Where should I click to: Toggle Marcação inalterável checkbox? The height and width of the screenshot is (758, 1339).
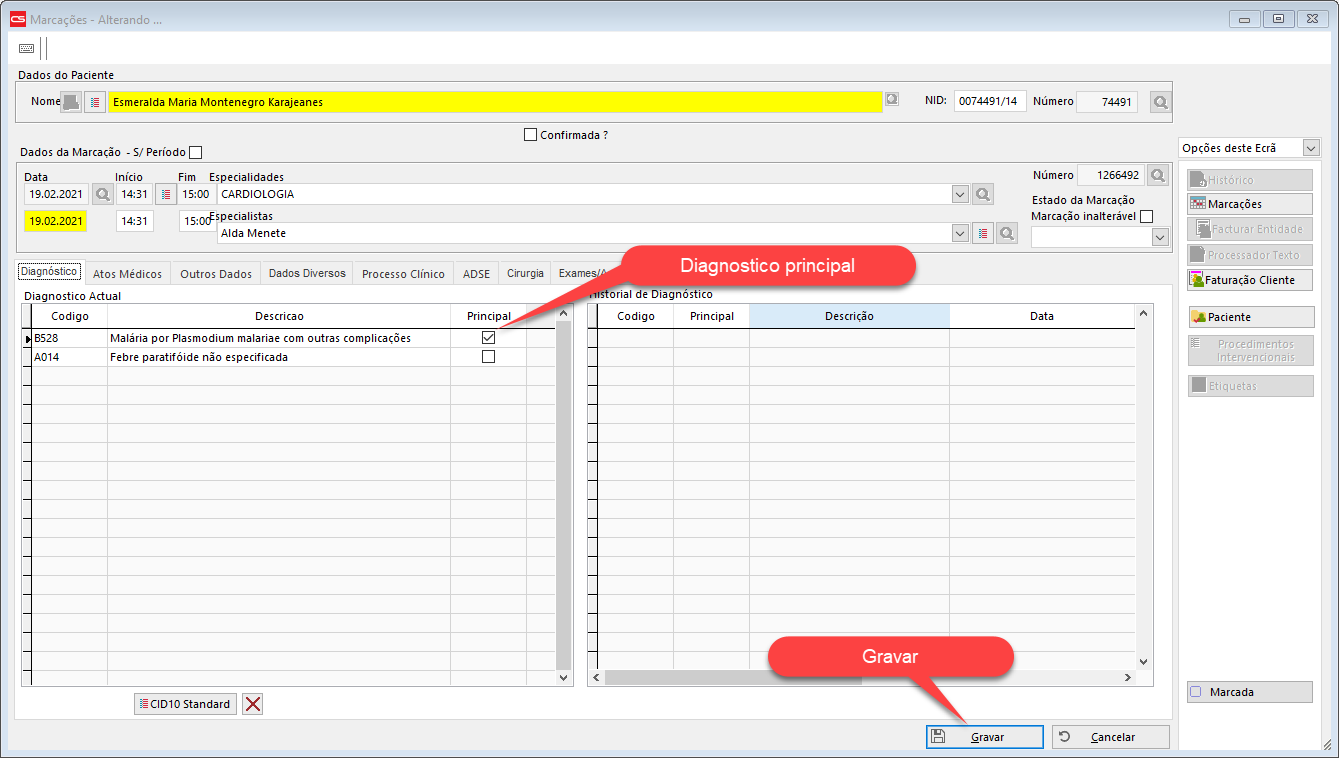pyautogui.click(x=1146, y=216)
